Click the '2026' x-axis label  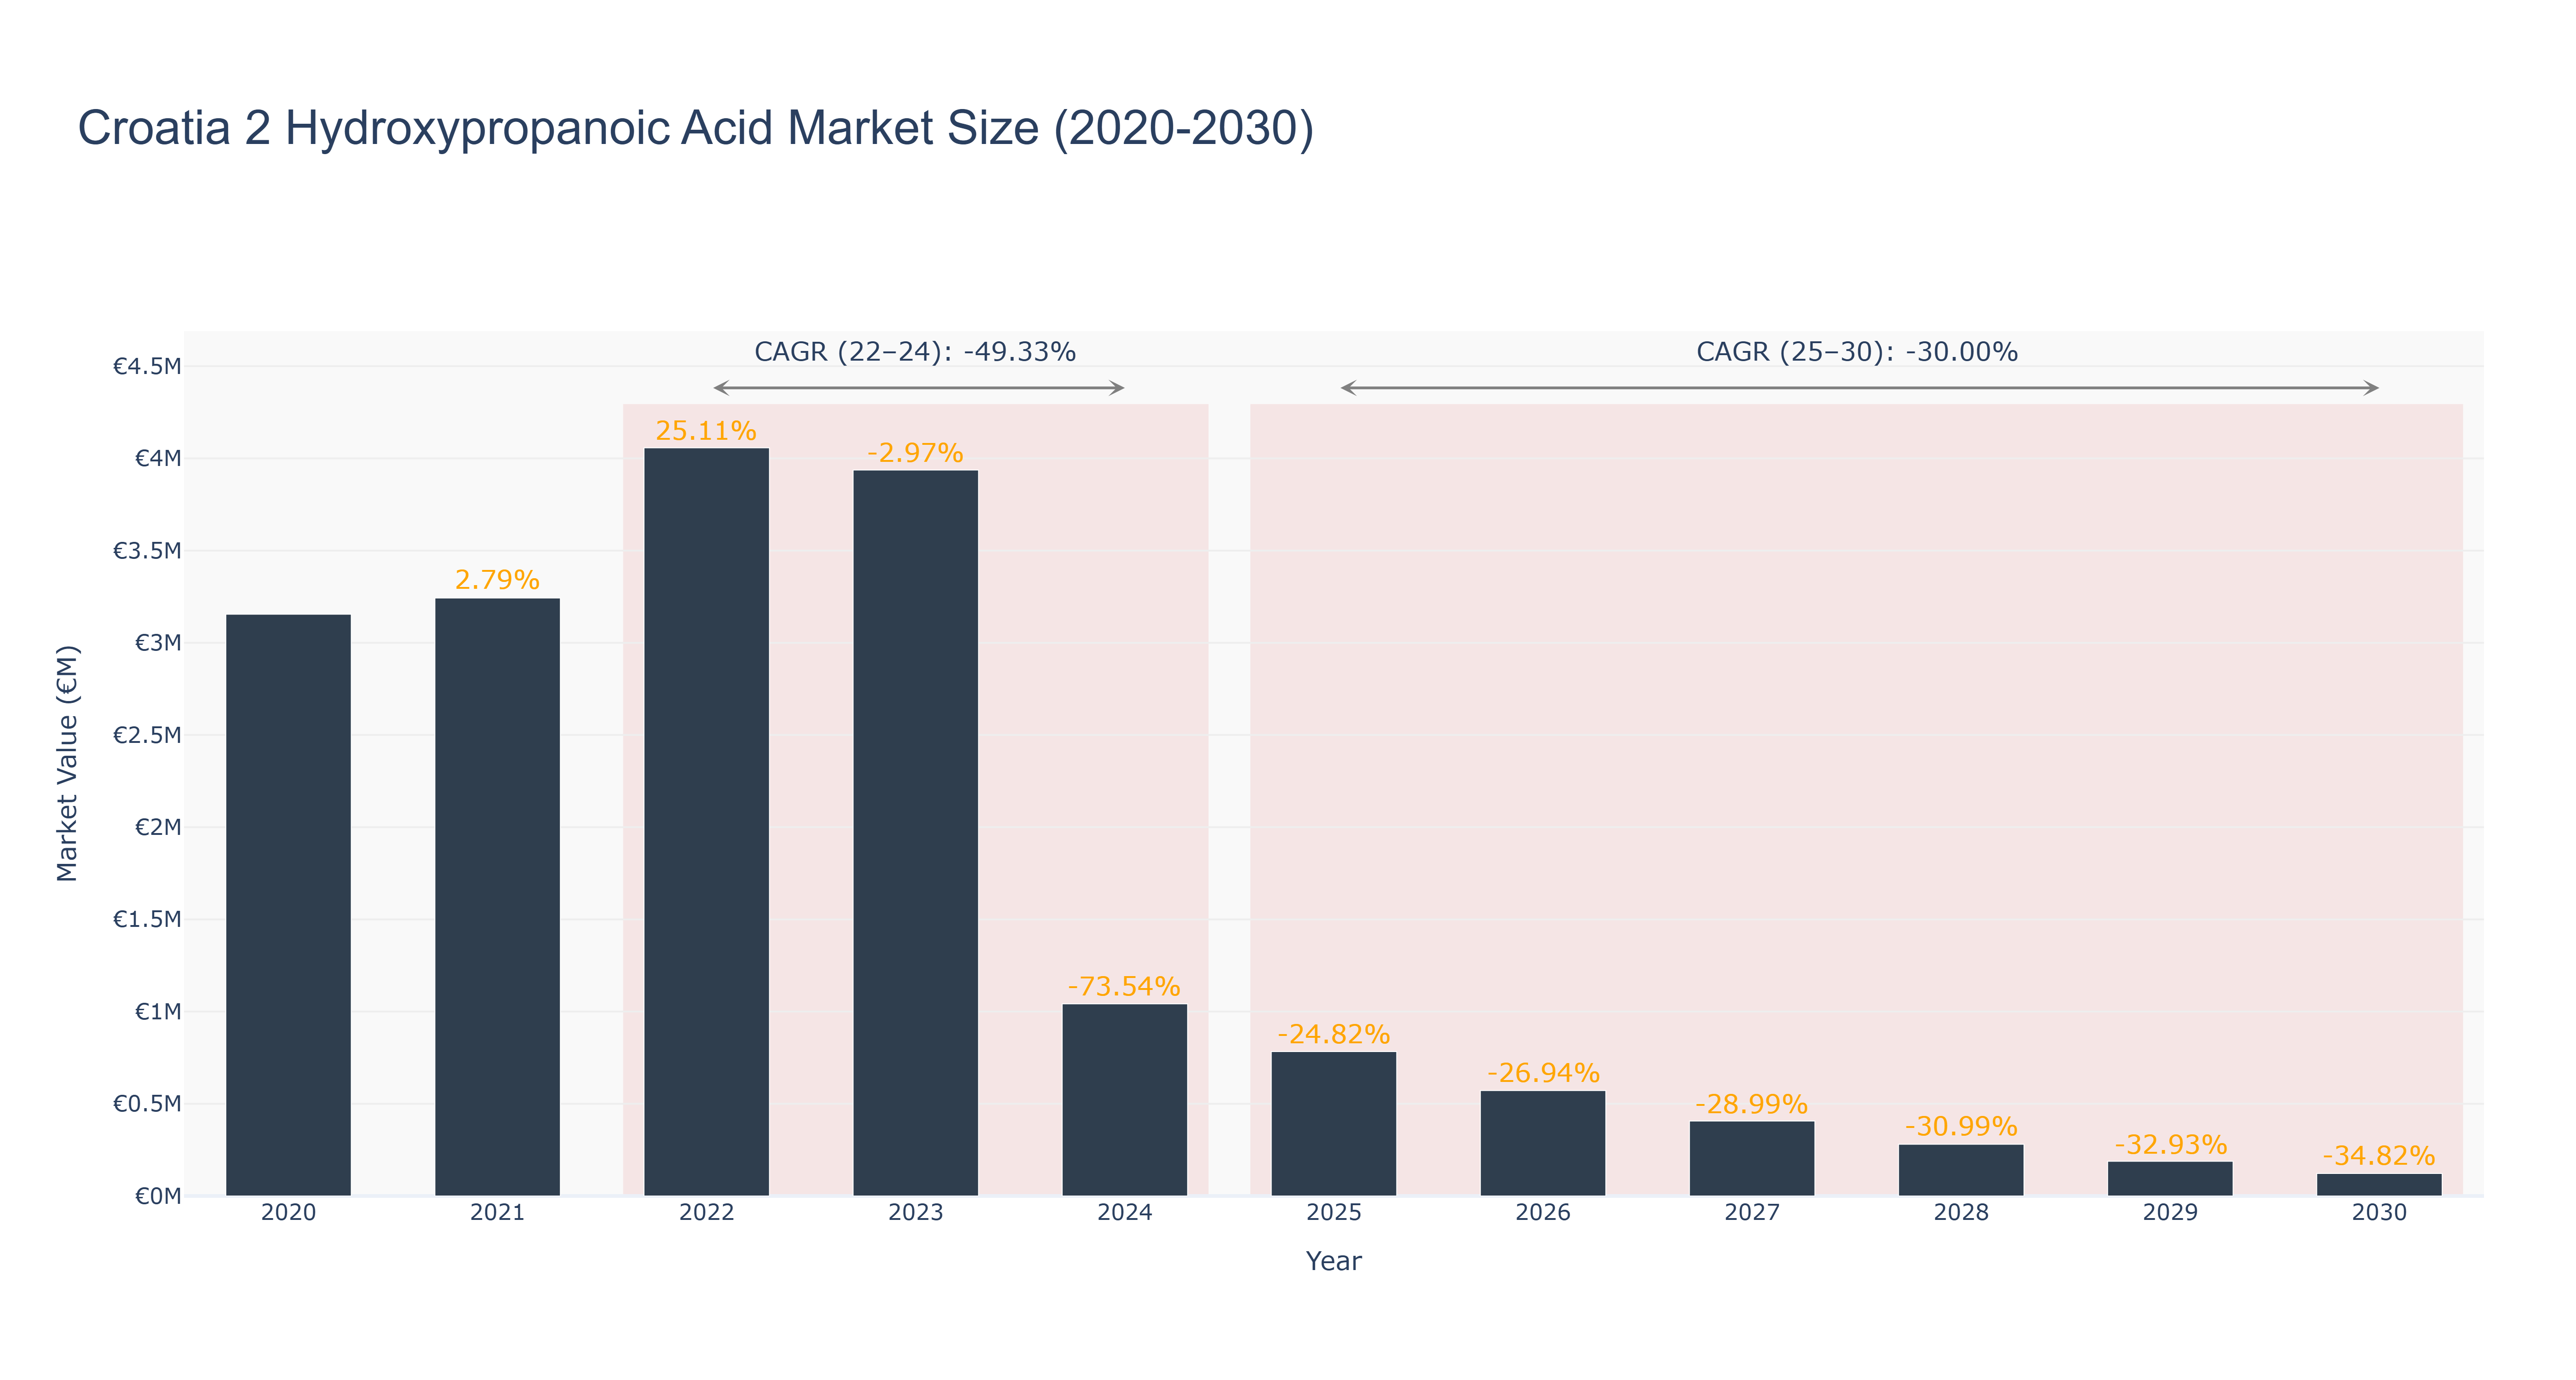(1542, 1213)
